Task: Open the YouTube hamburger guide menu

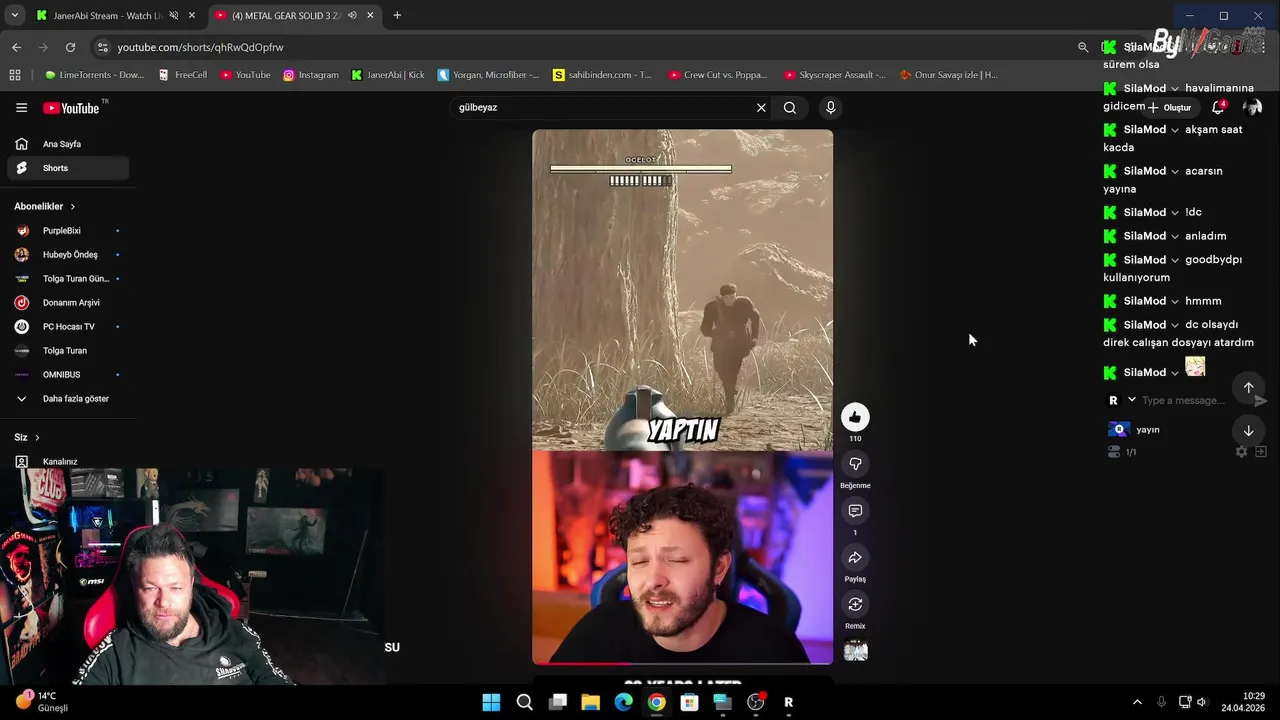Action: coord(21,108)
